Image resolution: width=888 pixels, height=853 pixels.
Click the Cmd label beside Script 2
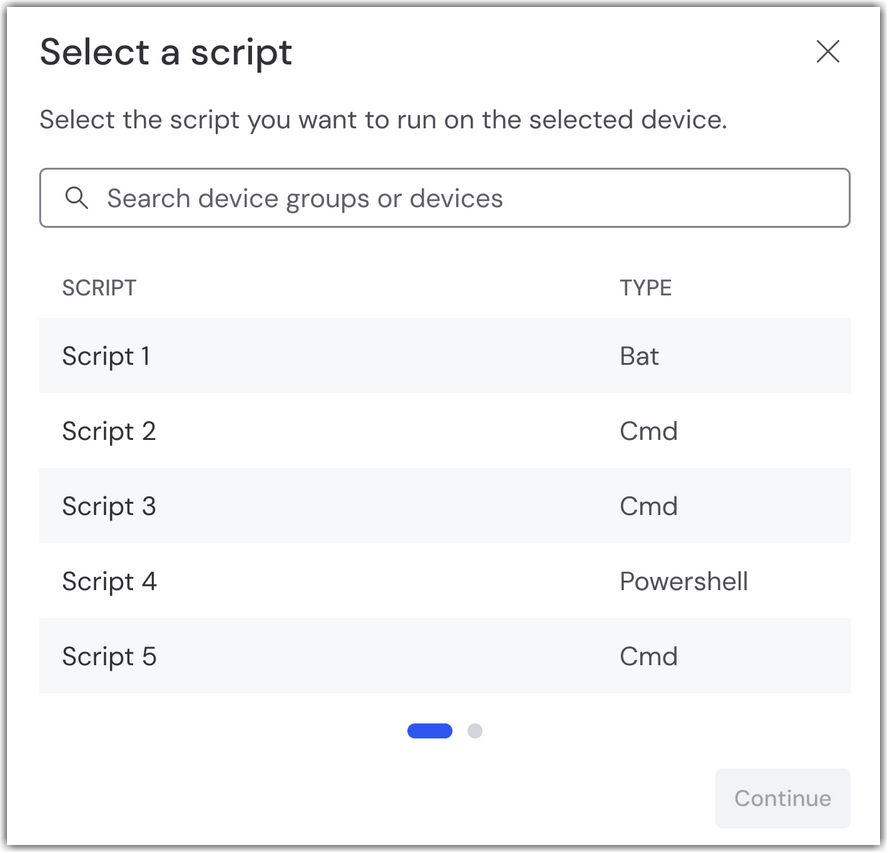coord(648,431)
